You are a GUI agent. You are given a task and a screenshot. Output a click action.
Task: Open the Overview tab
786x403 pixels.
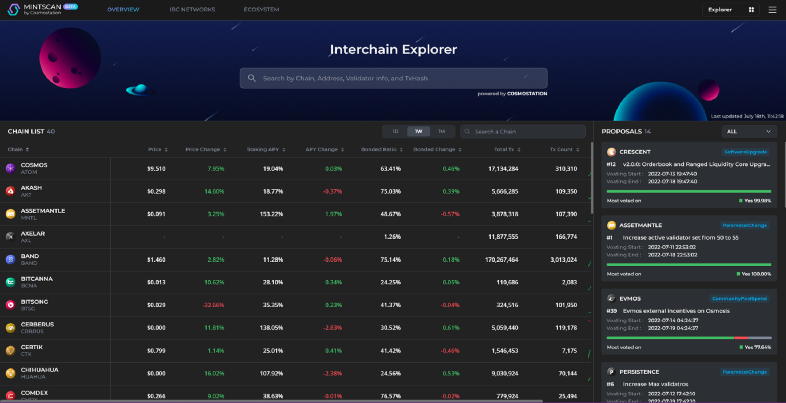123,10
